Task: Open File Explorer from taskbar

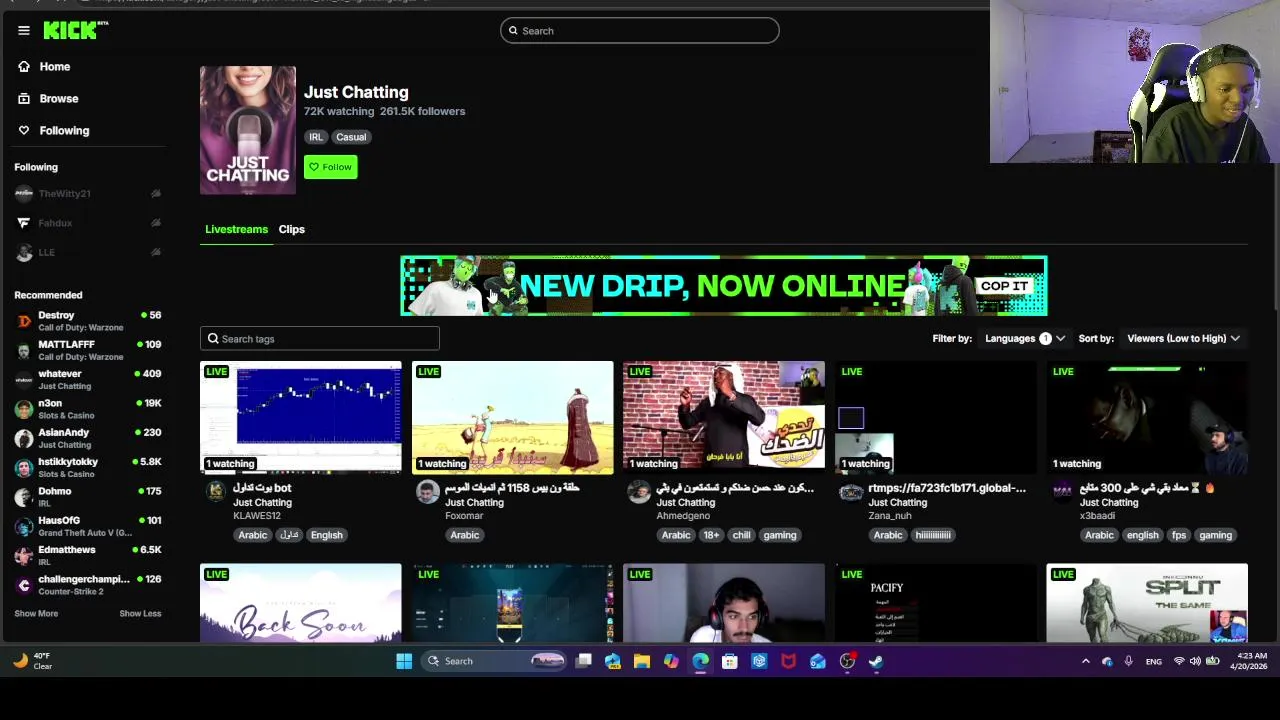Action: pos(642,661)
